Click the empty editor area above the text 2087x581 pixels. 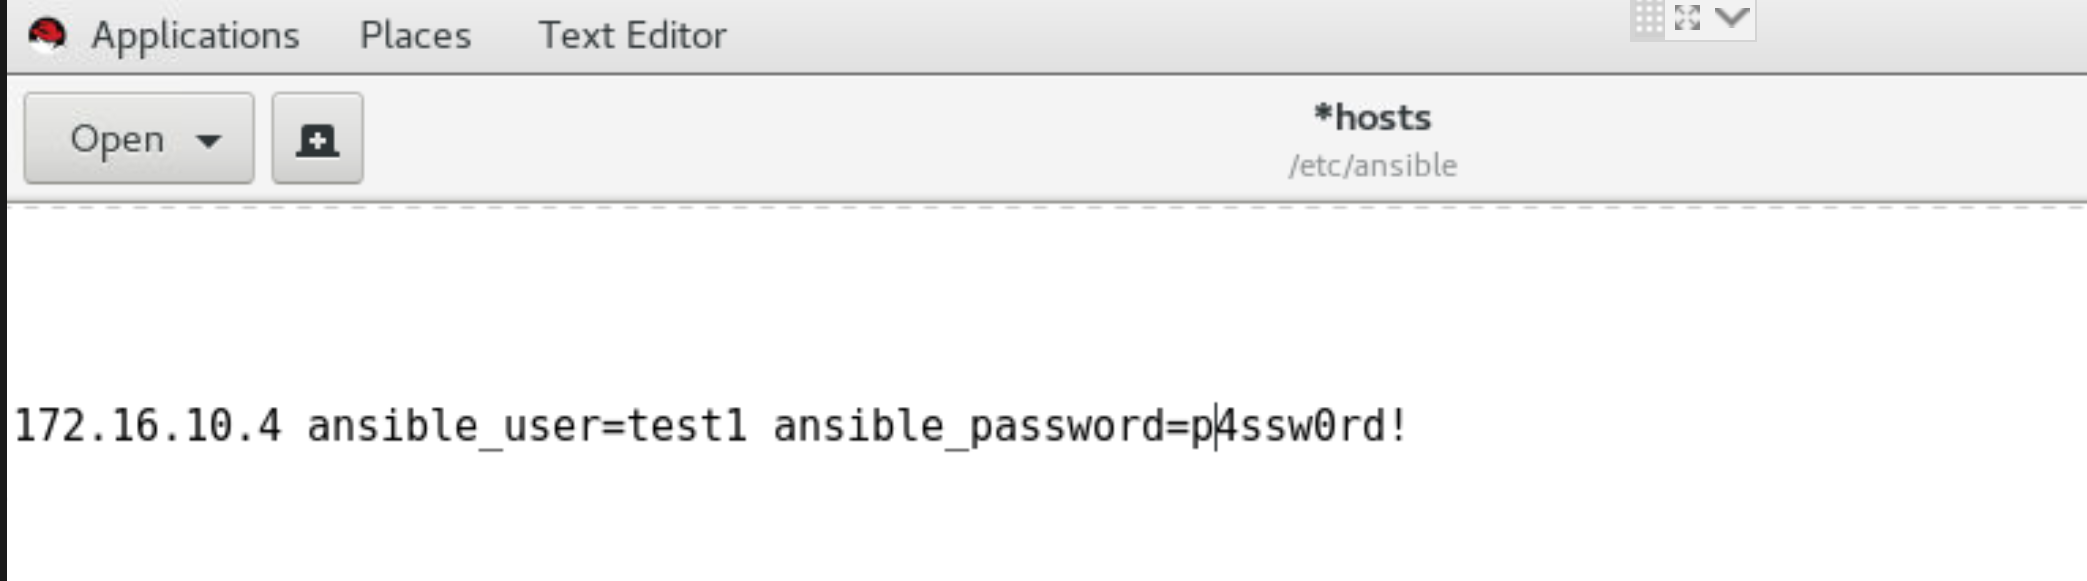click(x=1046, y=300)
